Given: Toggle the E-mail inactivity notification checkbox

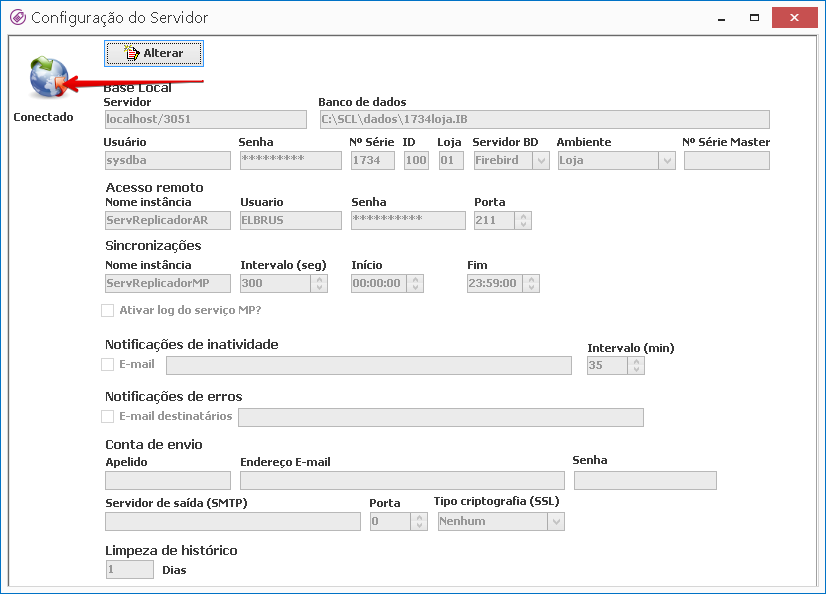Looking at the screenshot, I should [x=107, y=364].
